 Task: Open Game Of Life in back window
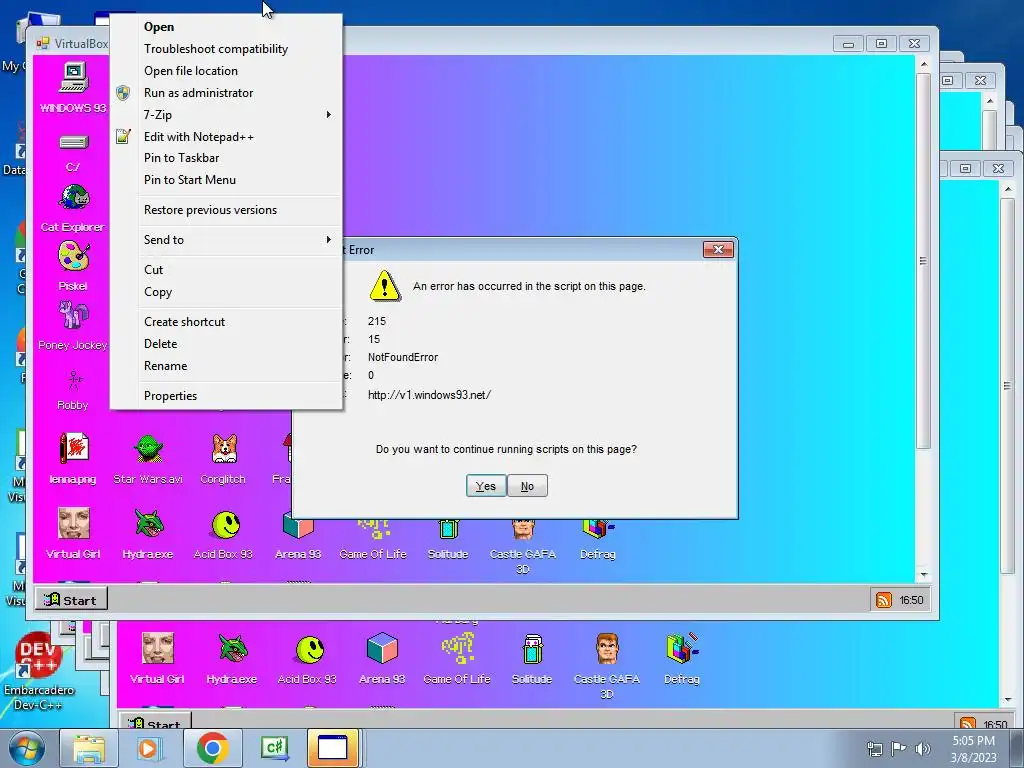[457, 648]
